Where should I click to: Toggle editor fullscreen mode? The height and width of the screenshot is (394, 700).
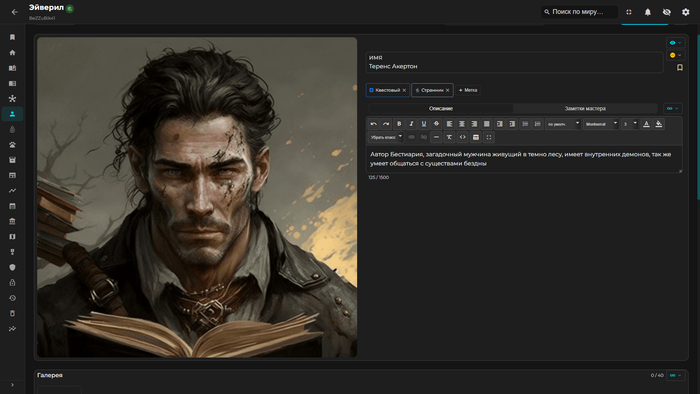489,137
